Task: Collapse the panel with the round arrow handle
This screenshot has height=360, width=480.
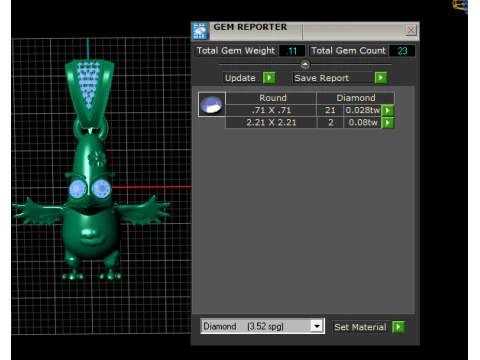Action: [x=305, y=64]
